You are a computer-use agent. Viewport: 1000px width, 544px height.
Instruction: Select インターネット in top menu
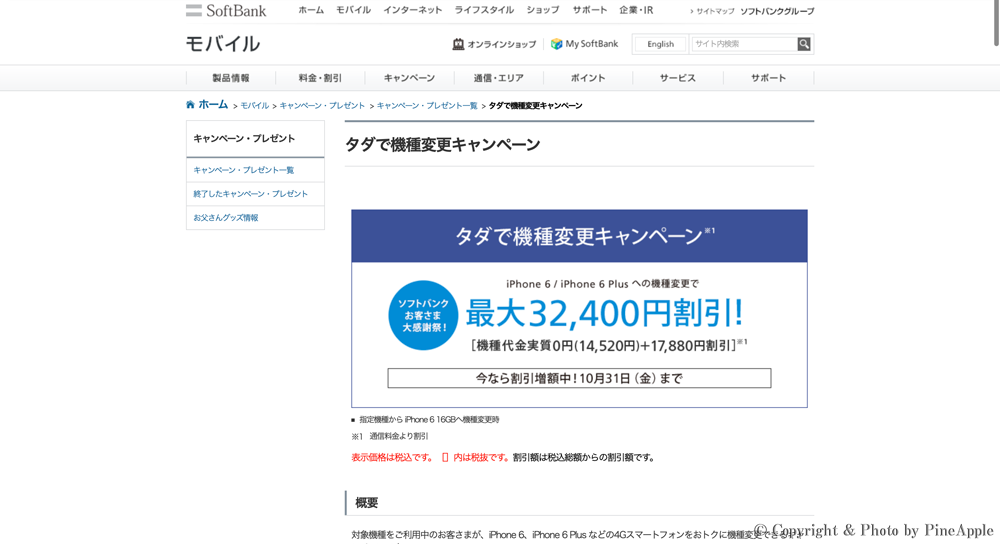coord(413,10)
